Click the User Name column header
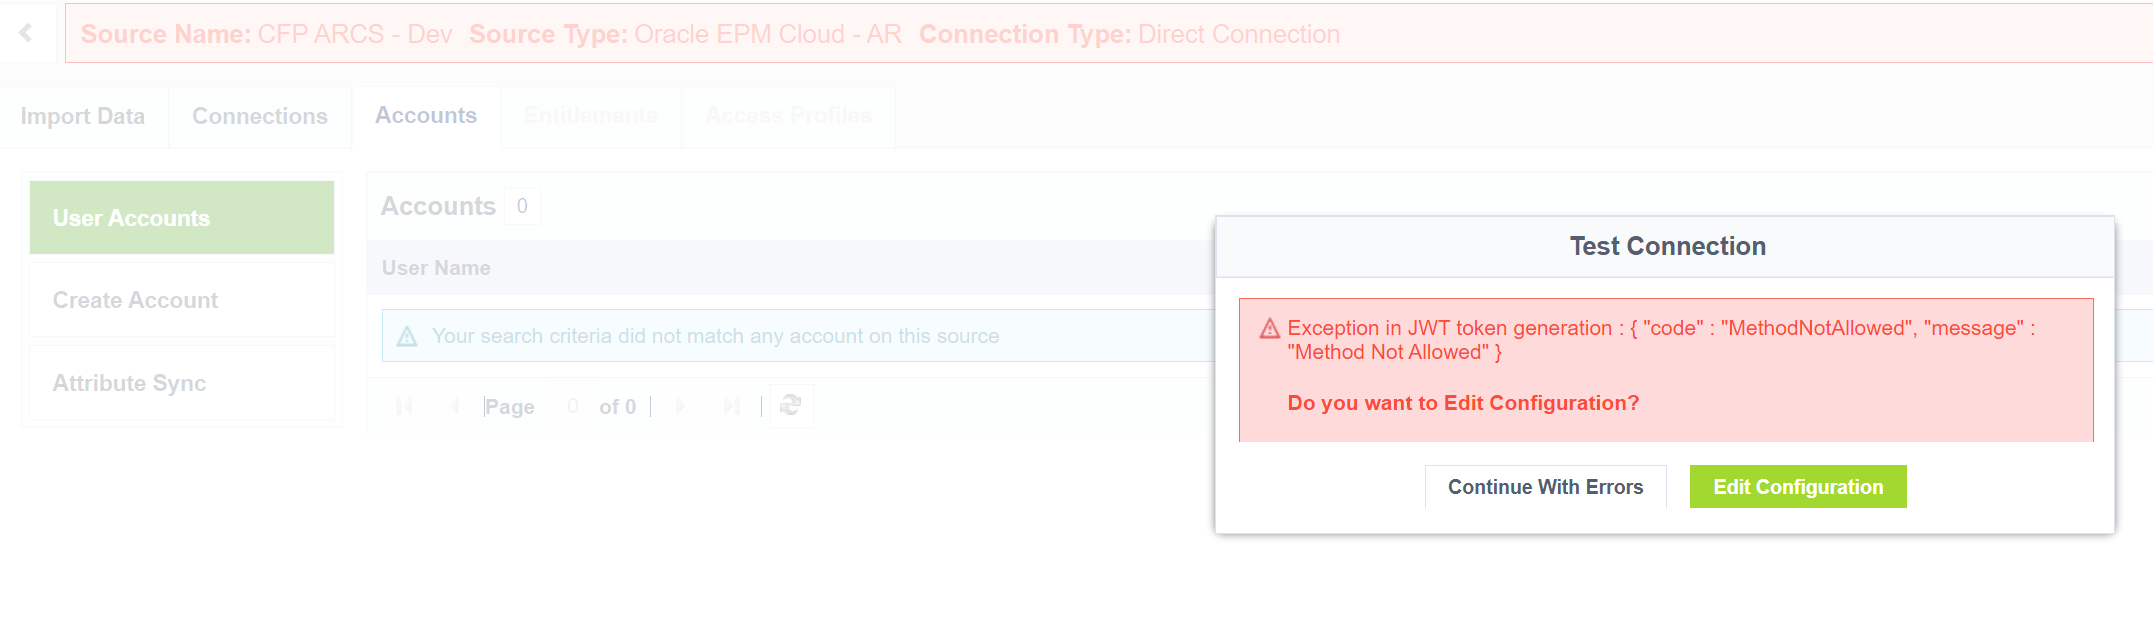The image size is (2153, 642). [436, 268]
